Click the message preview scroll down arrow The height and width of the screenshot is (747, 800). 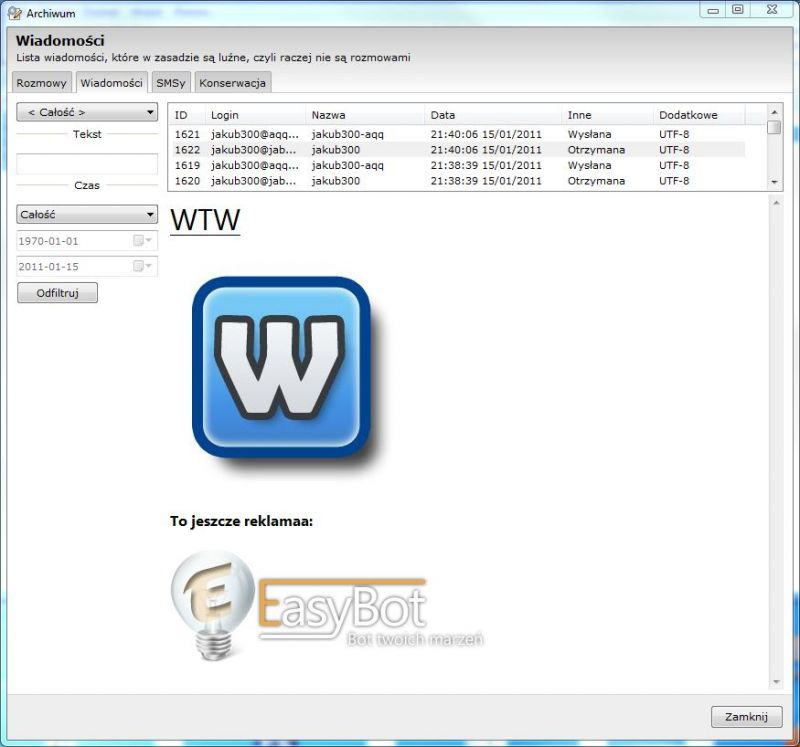point(776,682)
